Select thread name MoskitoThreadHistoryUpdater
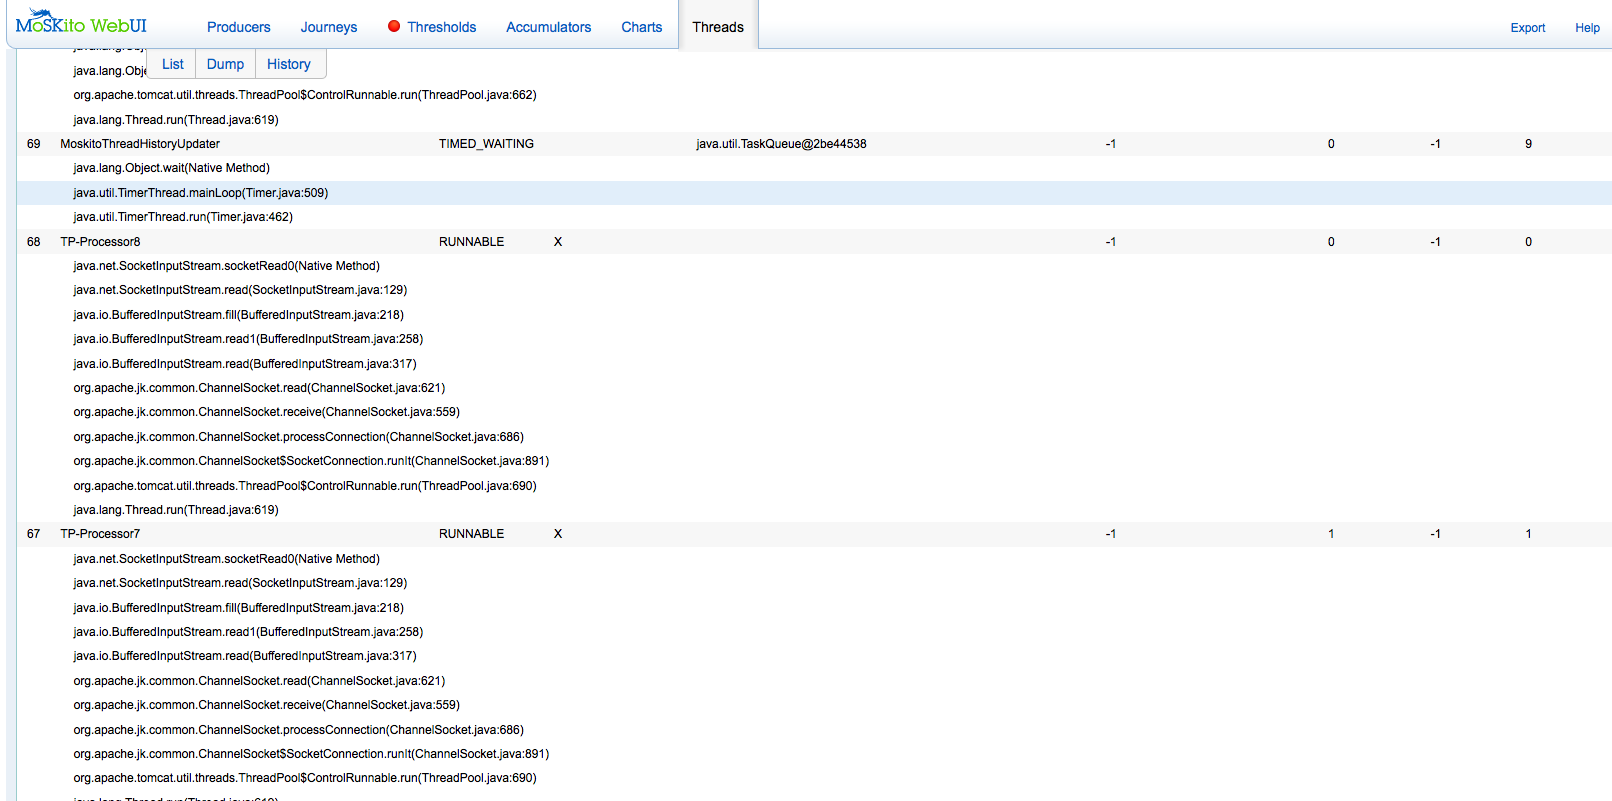Image resolution: width=1612 pixels, height=801 pixels. tap(140, 144)
